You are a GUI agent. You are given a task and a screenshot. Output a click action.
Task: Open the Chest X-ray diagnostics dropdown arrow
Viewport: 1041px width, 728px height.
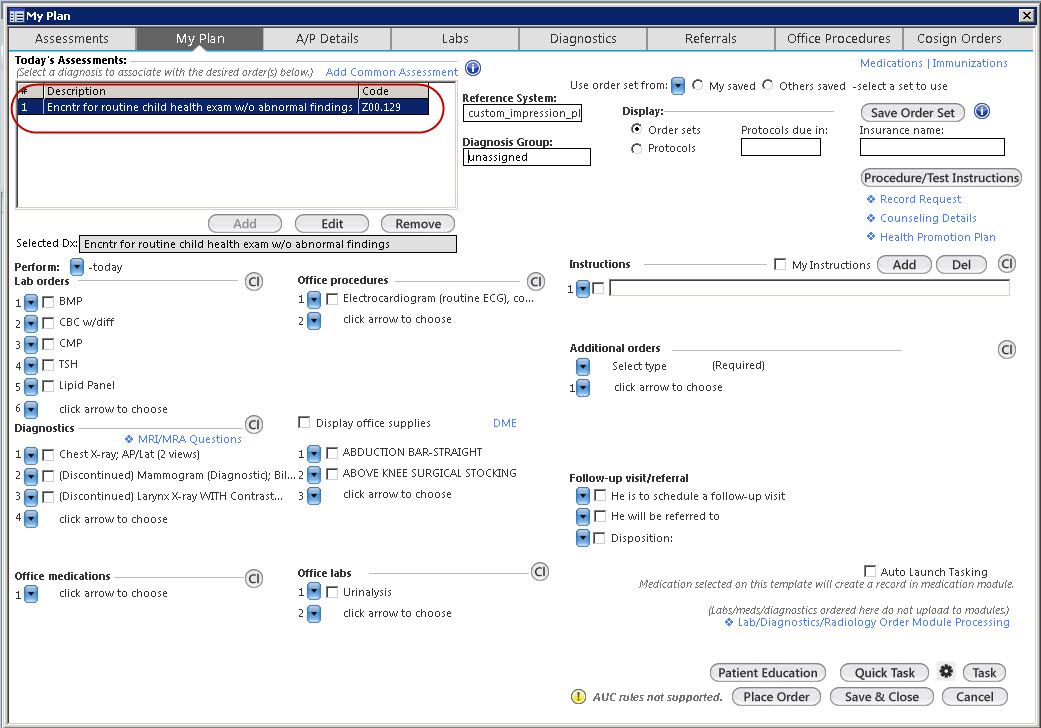click(x=31, y=455)
